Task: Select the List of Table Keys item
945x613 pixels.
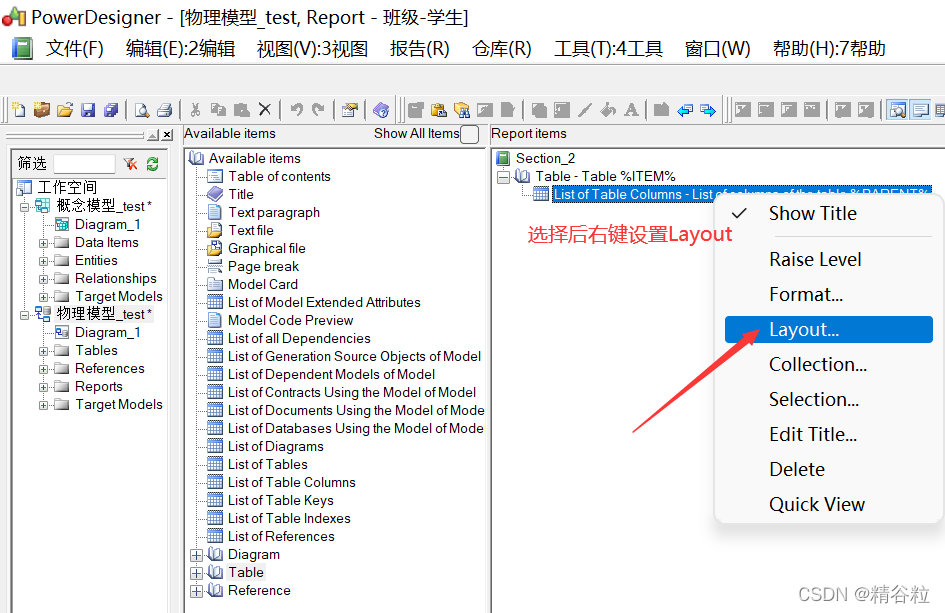Action: click(x=280, y=500)
